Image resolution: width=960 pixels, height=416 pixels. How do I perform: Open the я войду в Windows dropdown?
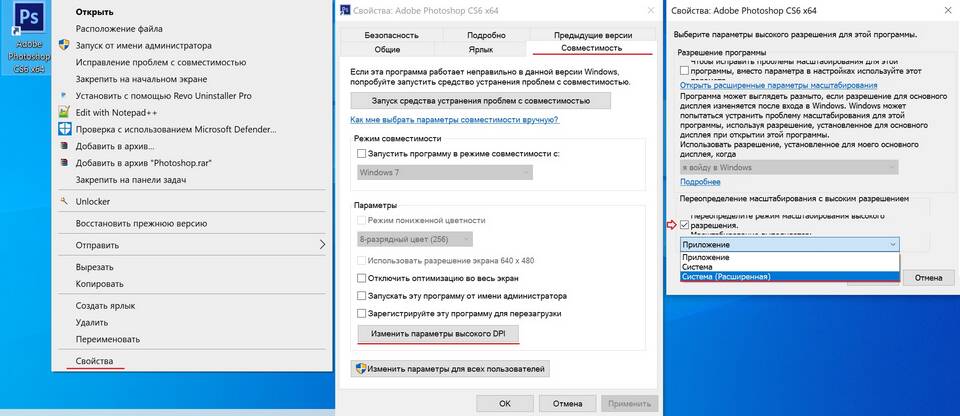[x=789, y=167]
